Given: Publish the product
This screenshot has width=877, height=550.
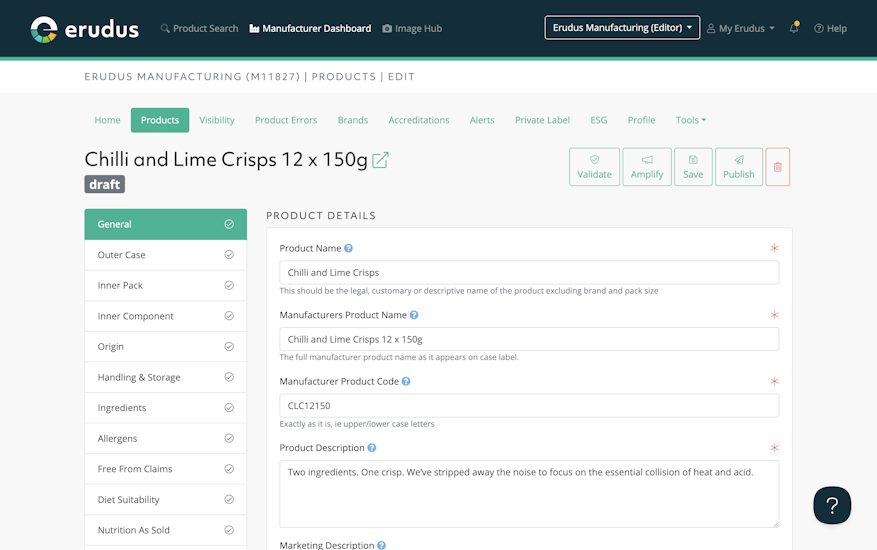Looking at the screenshot, I should click(x=739, y=167).
